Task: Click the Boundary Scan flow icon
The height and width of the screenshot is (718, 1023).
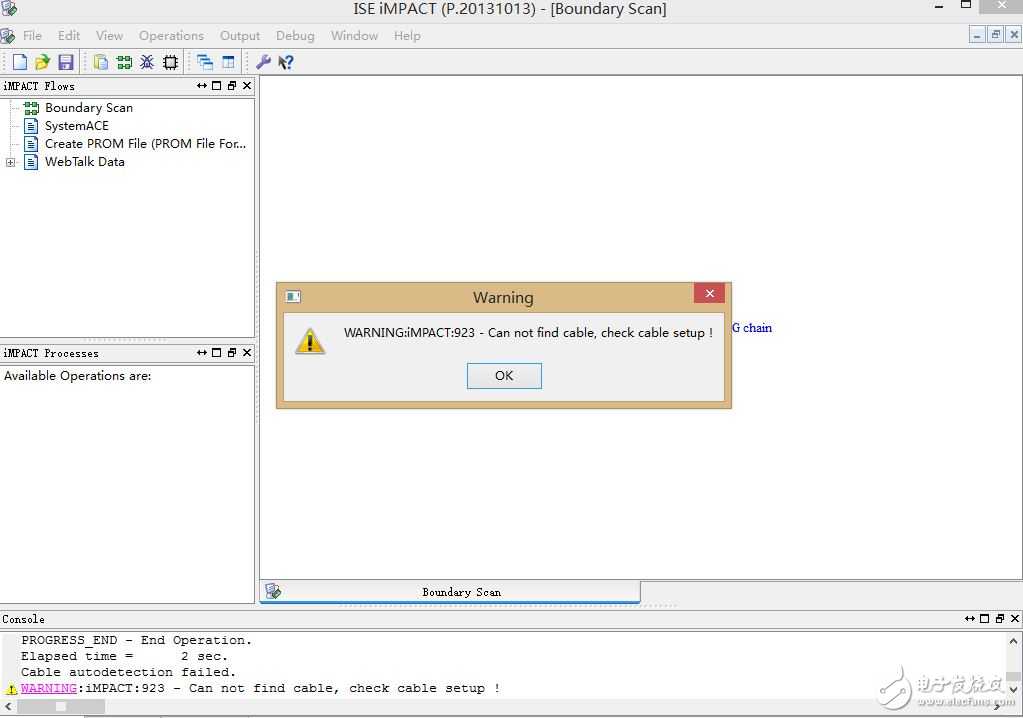Action: point(31,108)
